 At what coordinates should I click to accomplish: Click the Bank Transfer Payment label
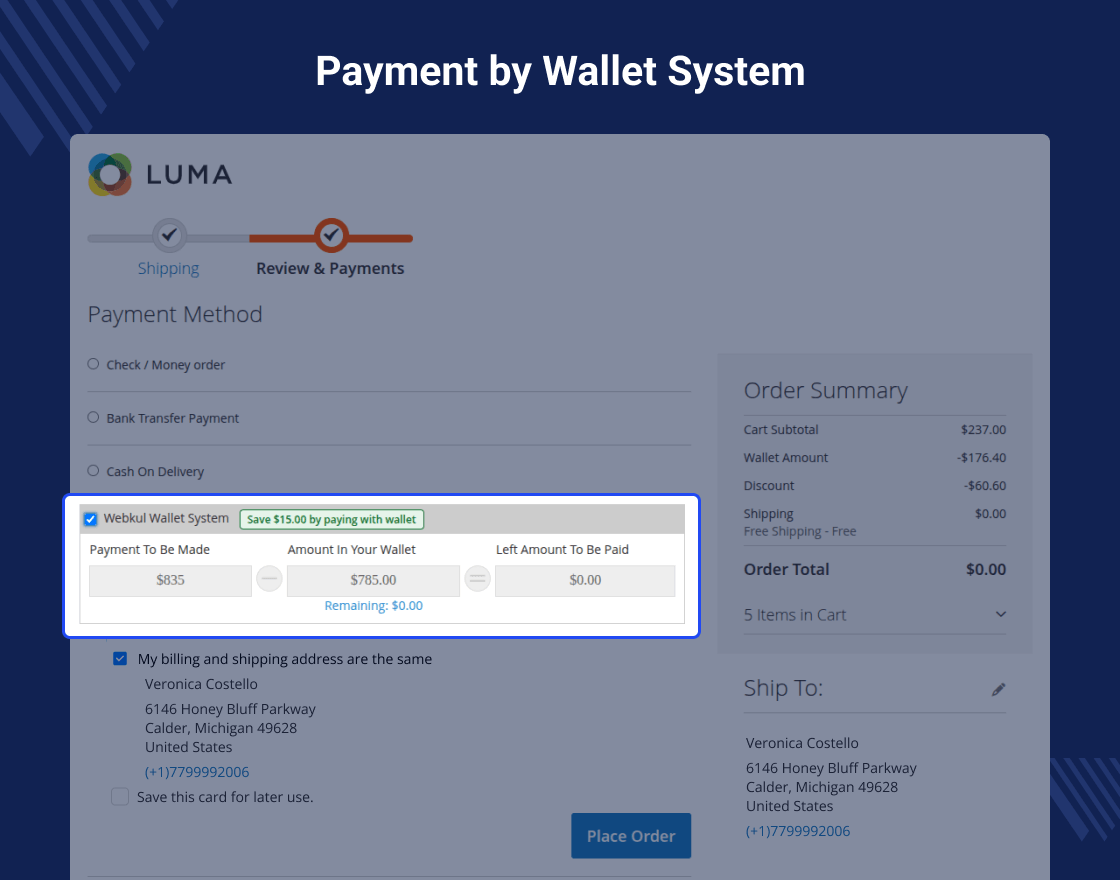click(x=173, y=419)
